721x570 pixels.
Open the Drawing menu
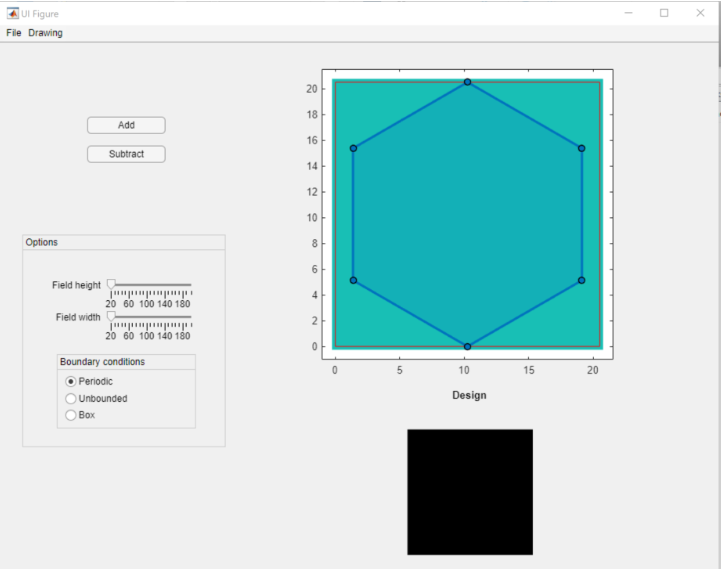[45, 33]
